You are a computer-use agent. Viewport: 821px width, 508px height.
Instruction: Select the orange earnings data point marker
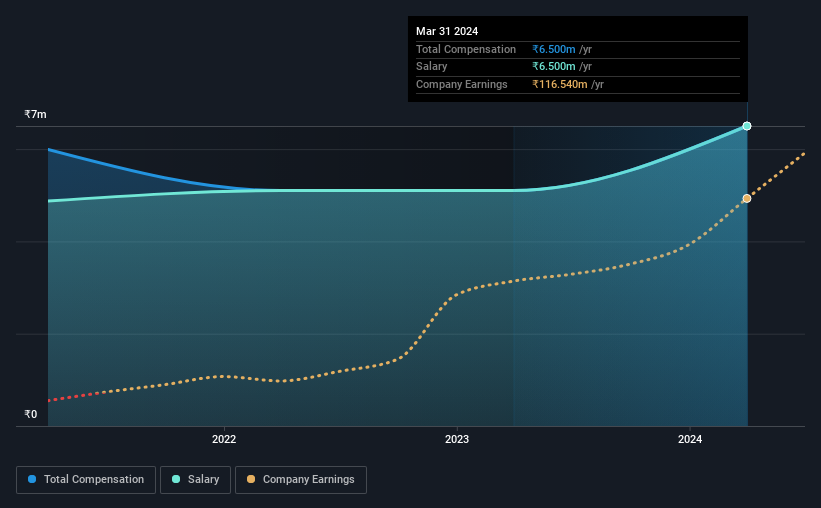click(747, 198)
